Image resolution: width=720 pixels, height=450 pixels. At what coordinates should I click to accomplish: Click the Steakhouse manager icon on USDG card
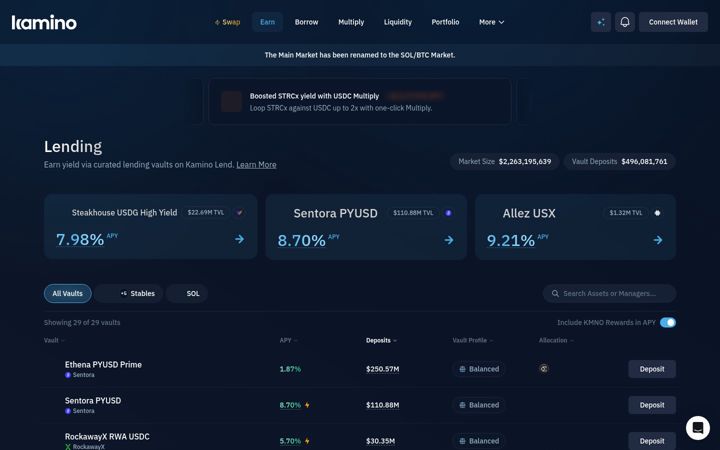coord(239,213)
